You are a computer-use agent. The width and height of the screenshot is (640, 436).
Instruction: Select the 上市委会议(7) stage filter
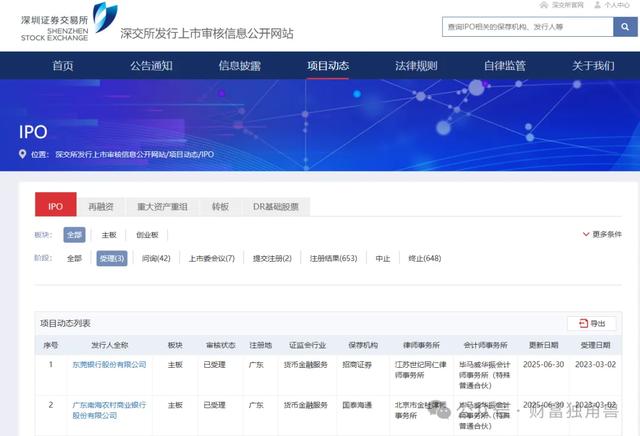pos(211,258)
